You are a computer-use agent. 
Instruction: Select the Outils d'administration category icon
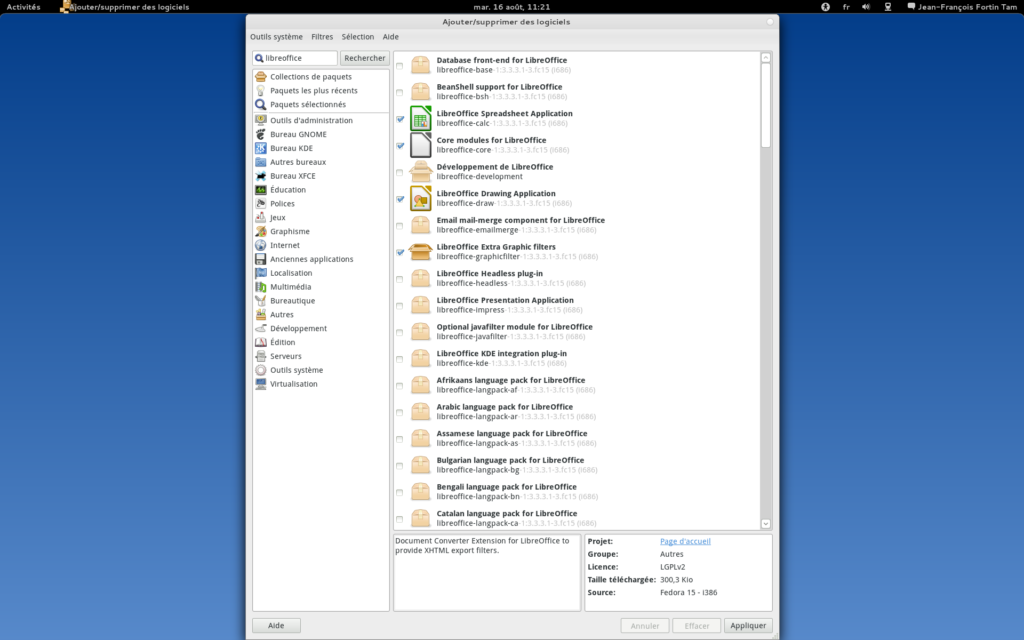[x=261, y=120]
